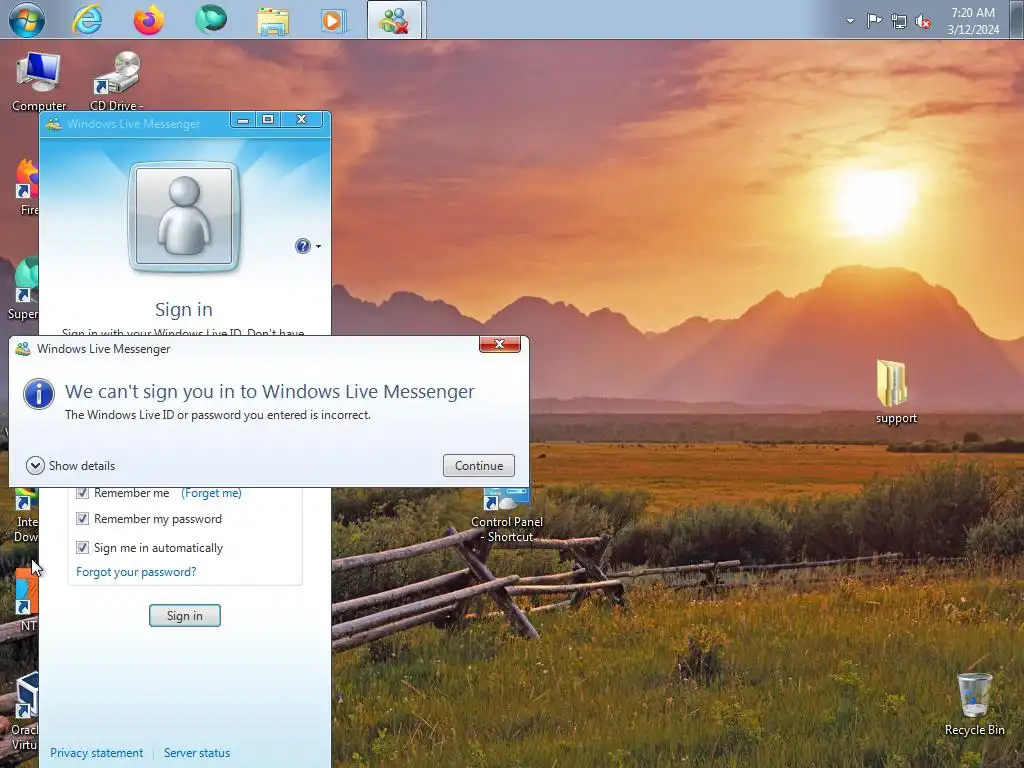This screenshot has width=1024, height=768.
Task: Open Action Center flag icon
Action: coord(874,21)
